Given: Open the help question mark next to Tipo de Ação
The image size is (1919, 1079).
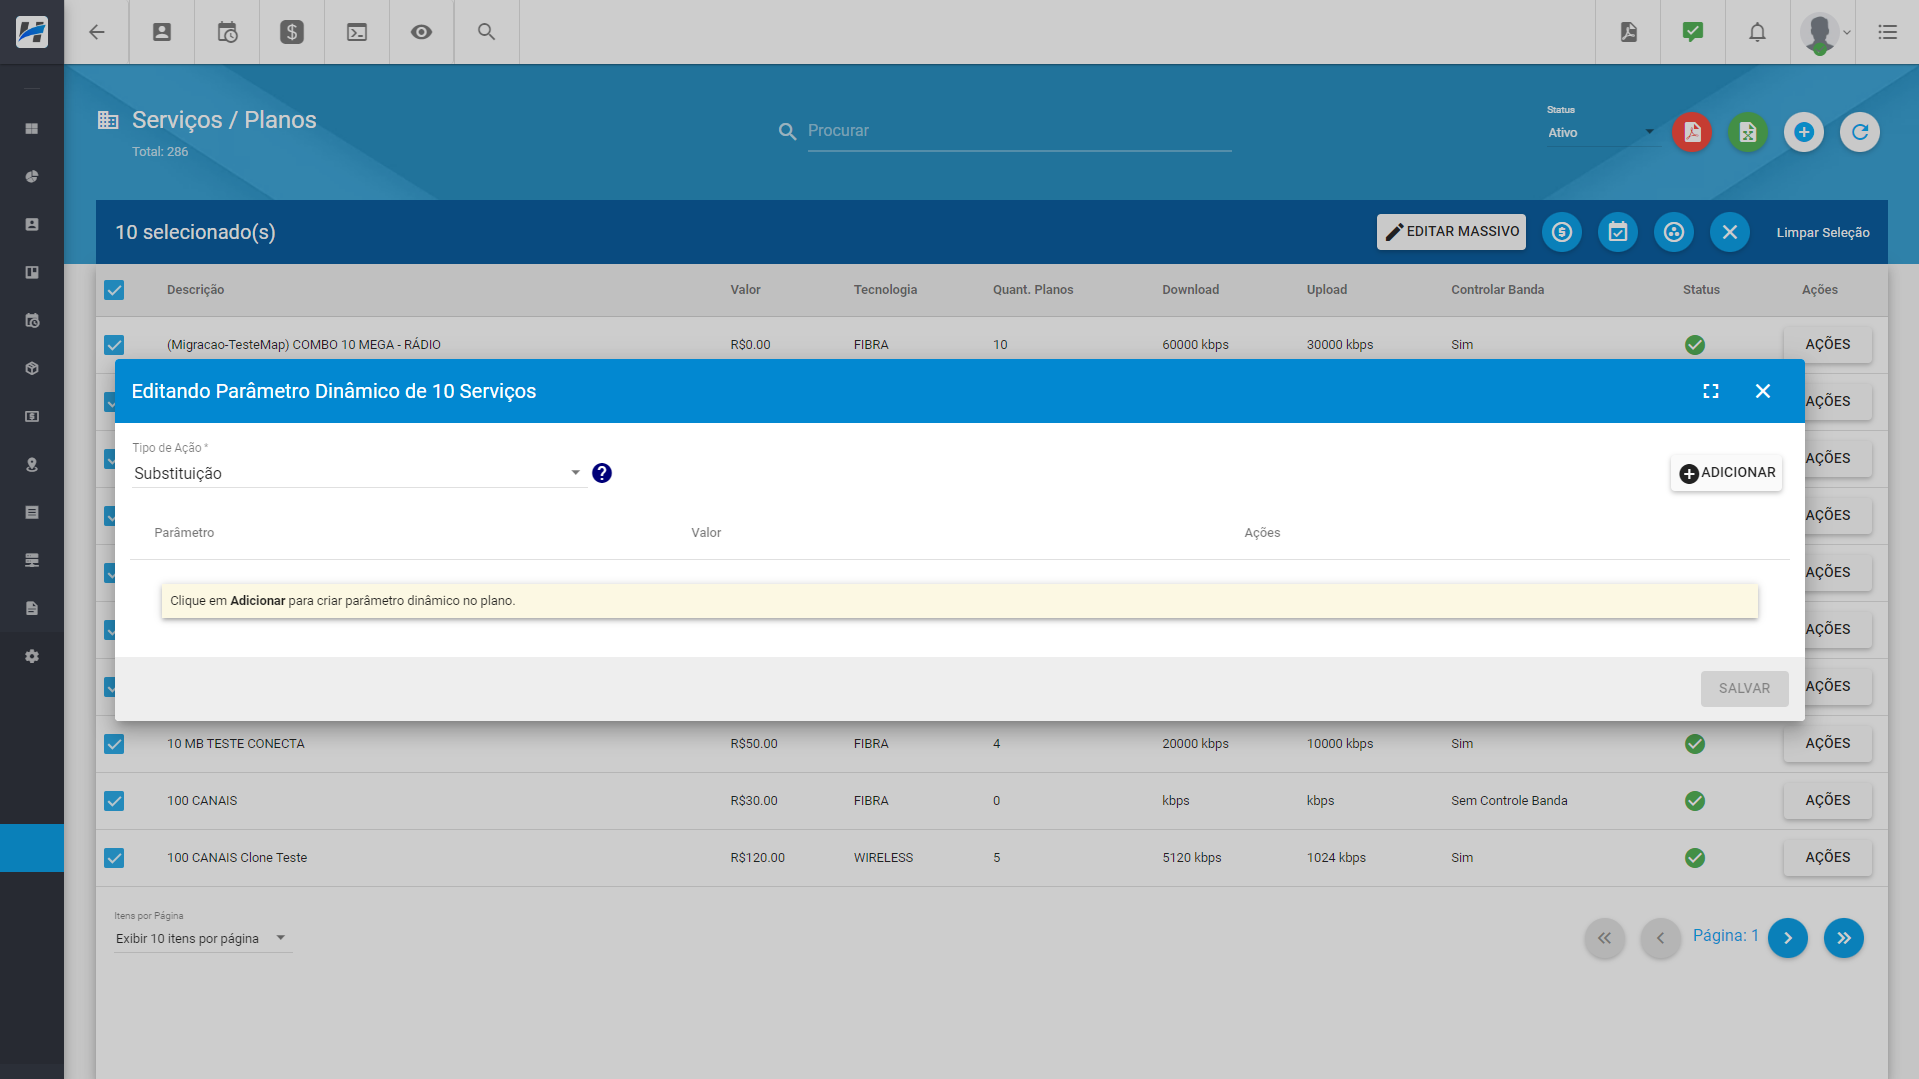Looking at the screenshot, I should (x=602, y=473).
